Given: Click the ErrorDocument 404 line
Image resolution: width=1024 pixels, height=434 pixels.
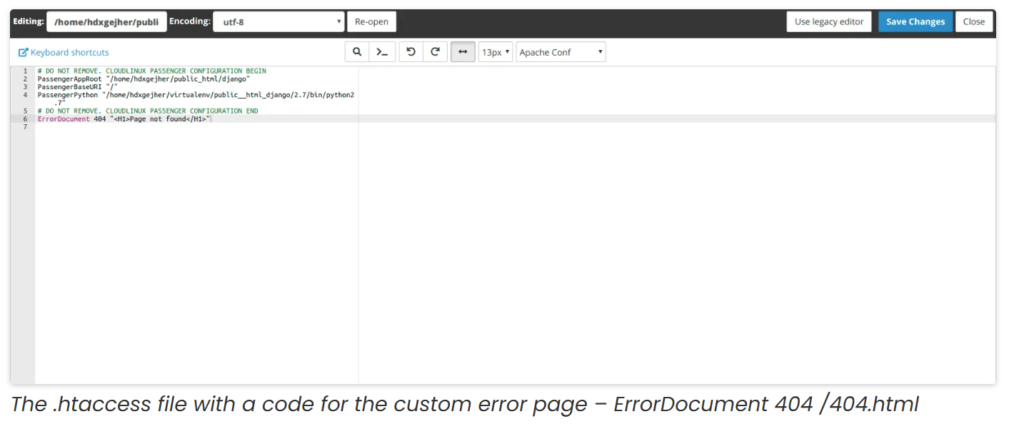Looking at the screenshot, I should (125, 119).
